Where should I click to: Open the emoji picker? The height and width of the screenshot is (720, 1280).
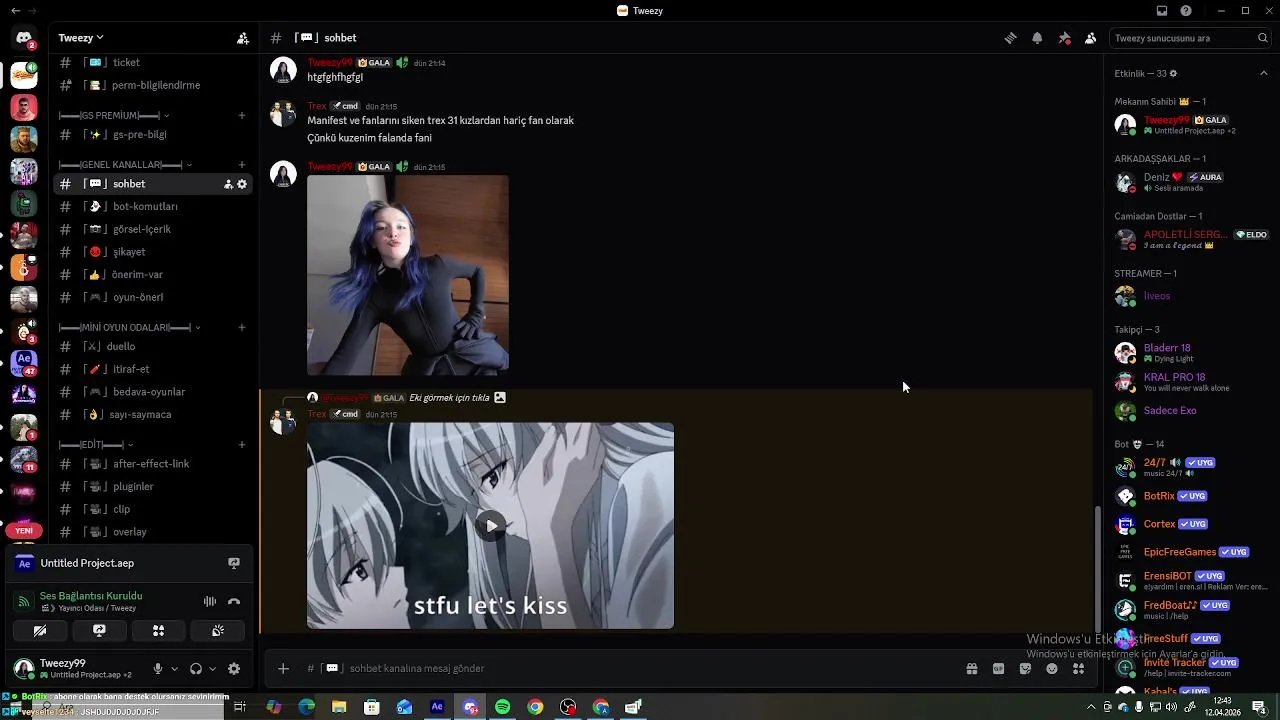point(1052,669)
